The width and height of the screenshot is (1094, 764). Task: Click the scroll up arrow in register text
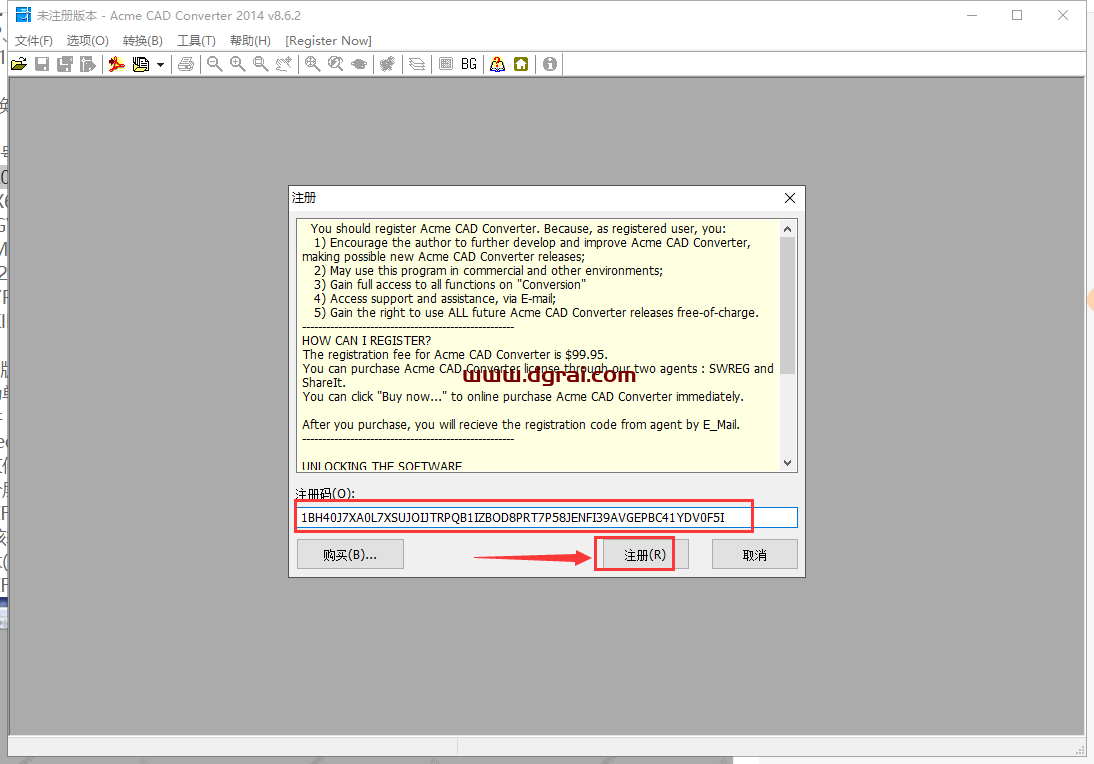788,229
